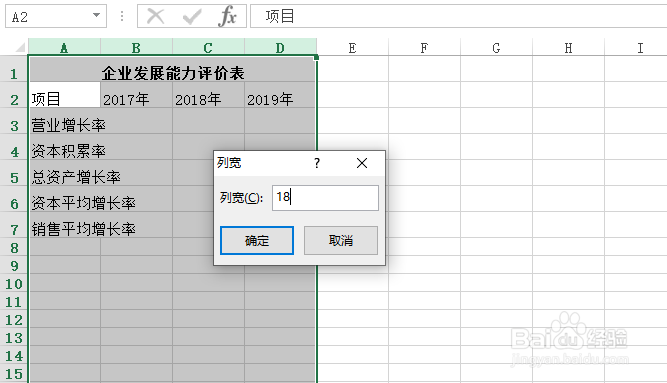Viewport: 667px width, 383px height.
Task: Select row 8 header
Action: point(14,247)
